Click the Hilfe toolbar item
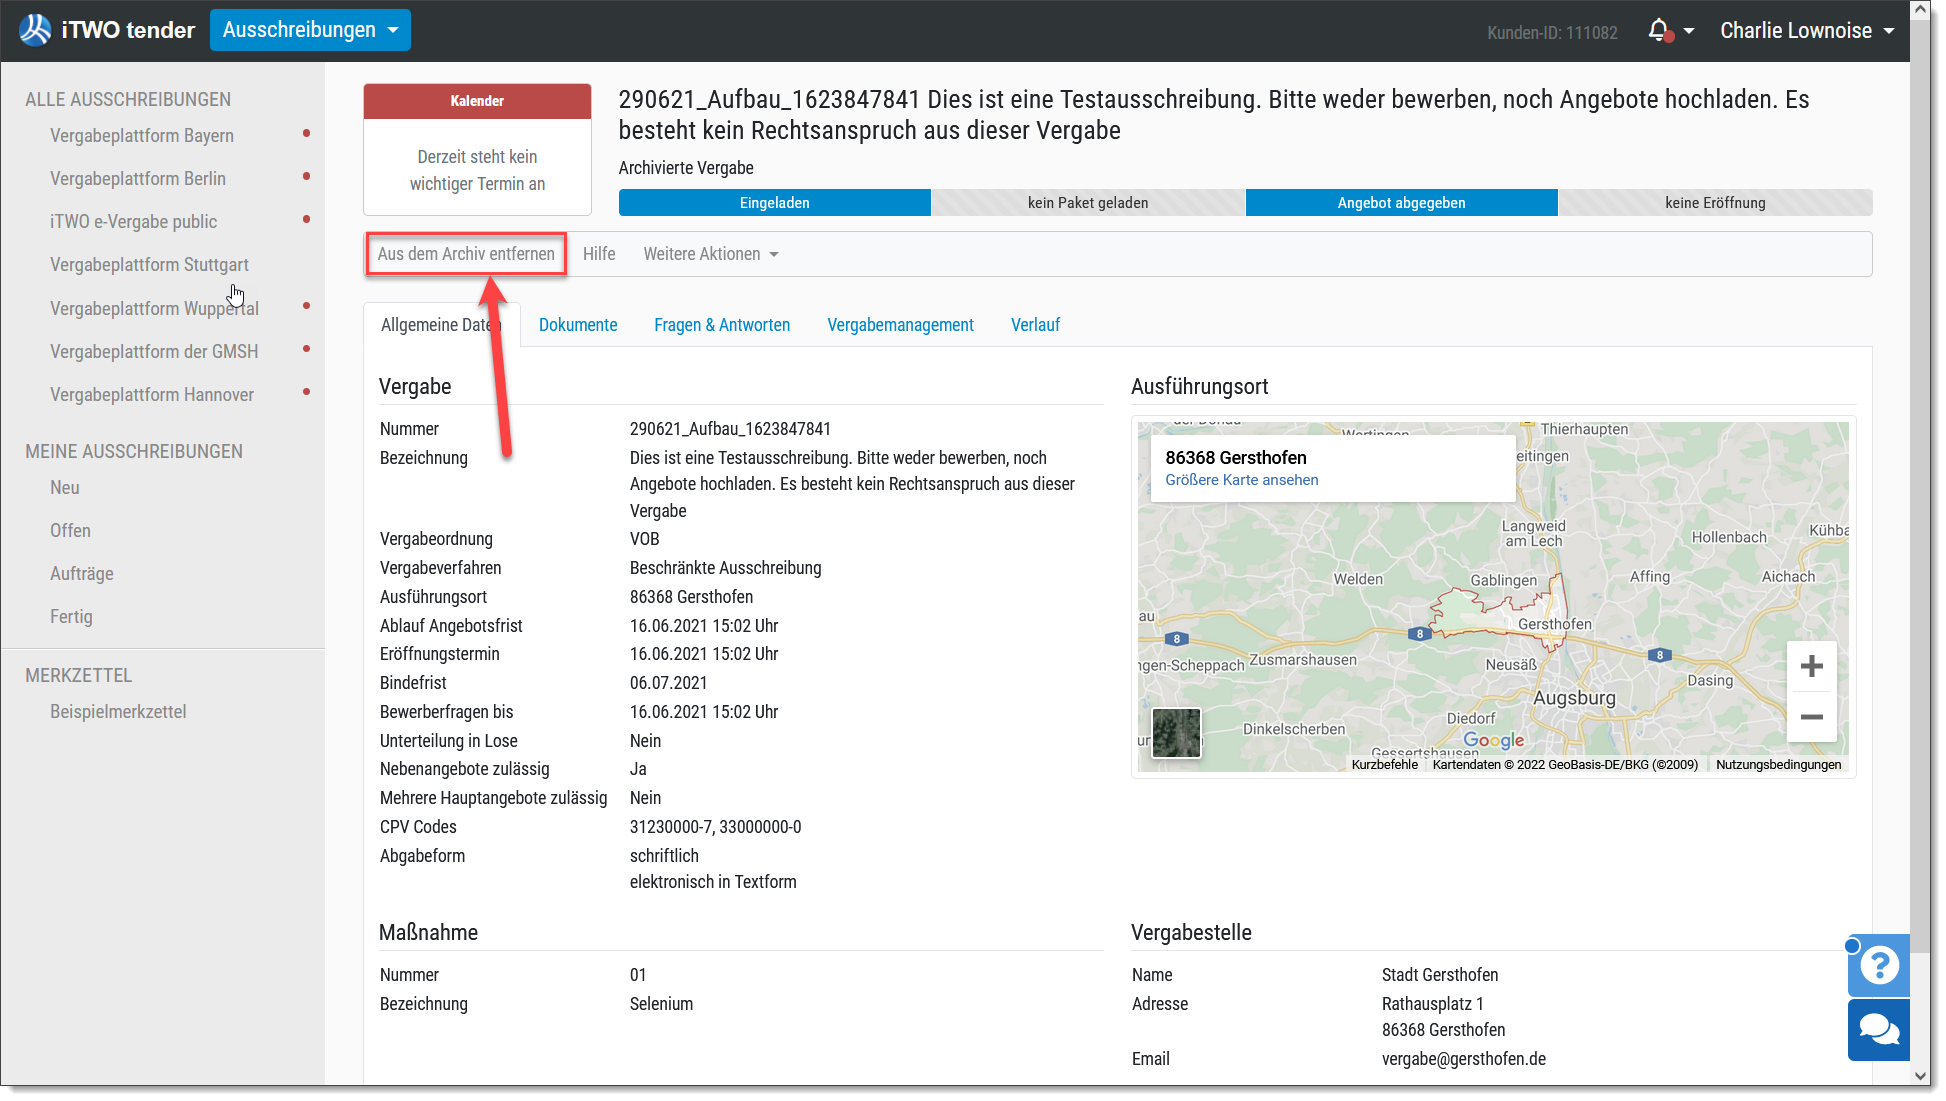The width and height of the screenshot is (1946, 1101). [x=599, y=254]
